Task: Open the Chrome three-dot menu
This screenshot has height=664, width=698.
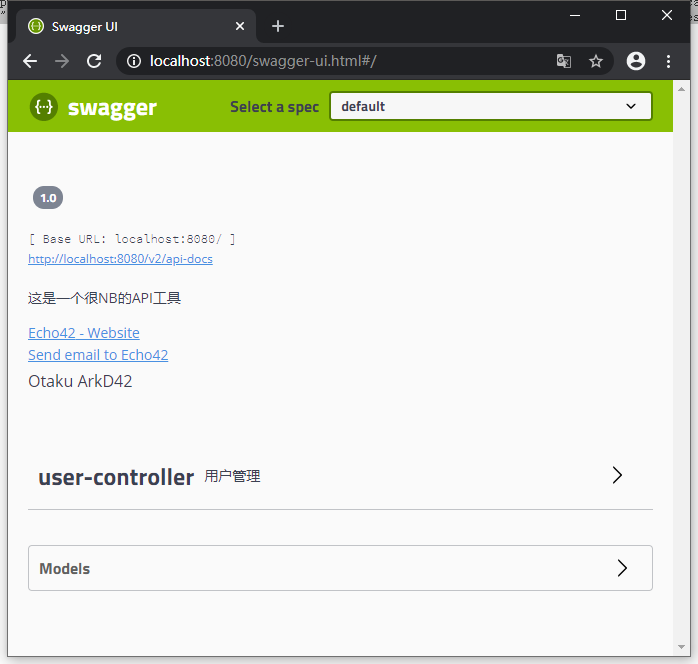Action: (x=668, y=61)
